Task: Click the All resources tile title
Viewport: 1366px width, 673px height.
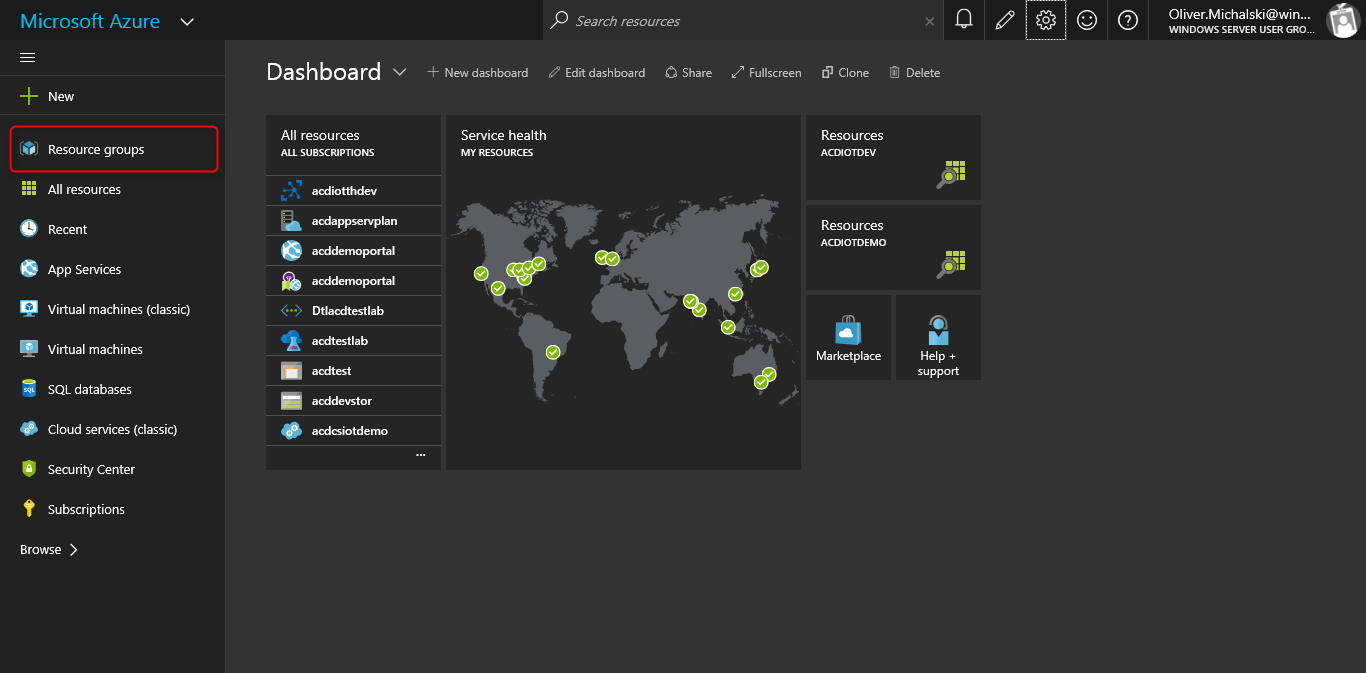Action: (320, 135)
